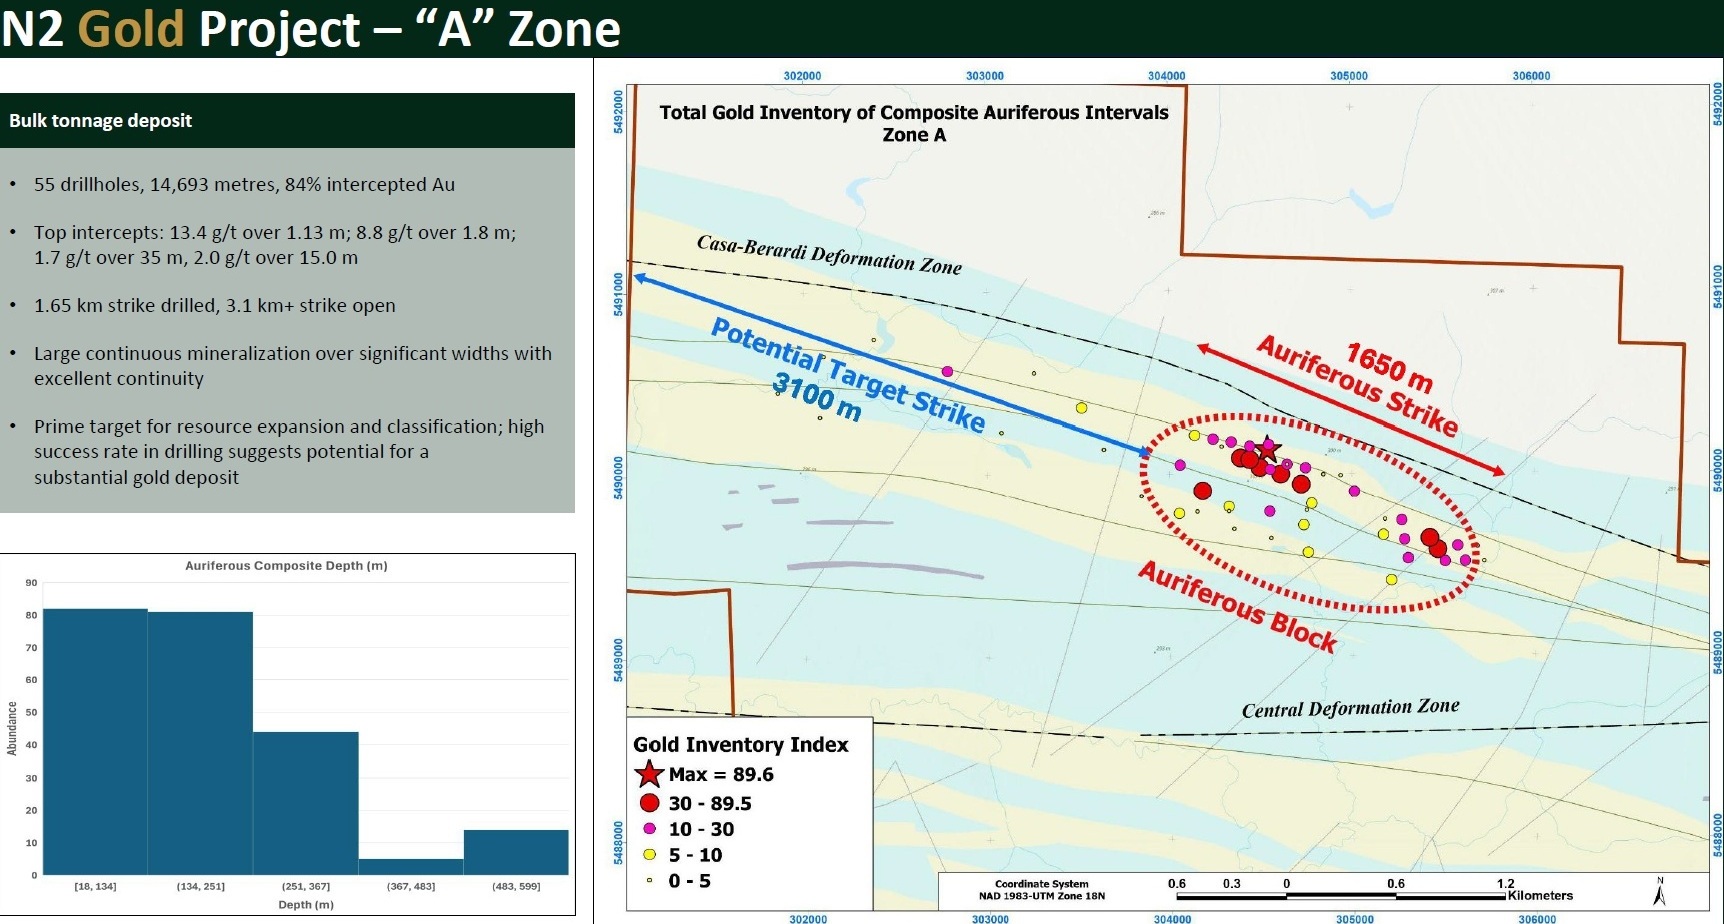Click the Auriferous Block label text
Image resolution: width=1724 pixels, height=924 pixels.
(x=1237, y=607)
